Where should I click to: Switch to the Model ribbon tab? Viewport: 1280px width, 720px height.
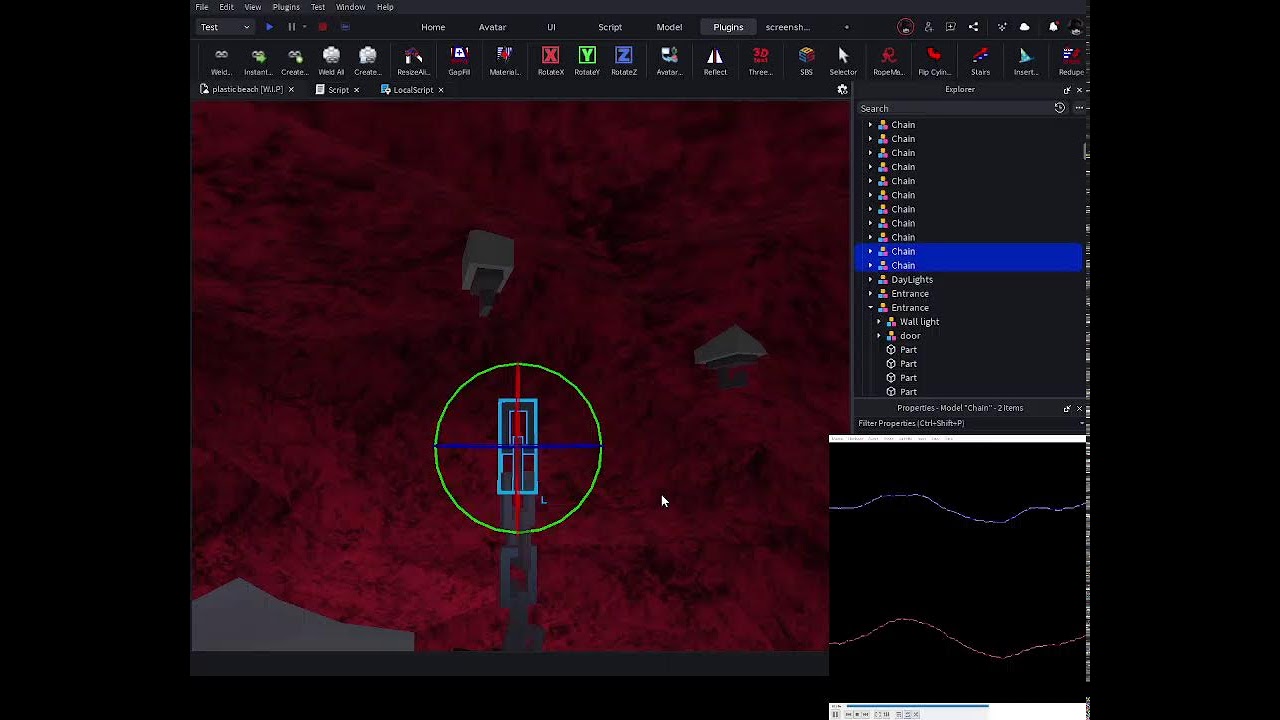[669, 27]
